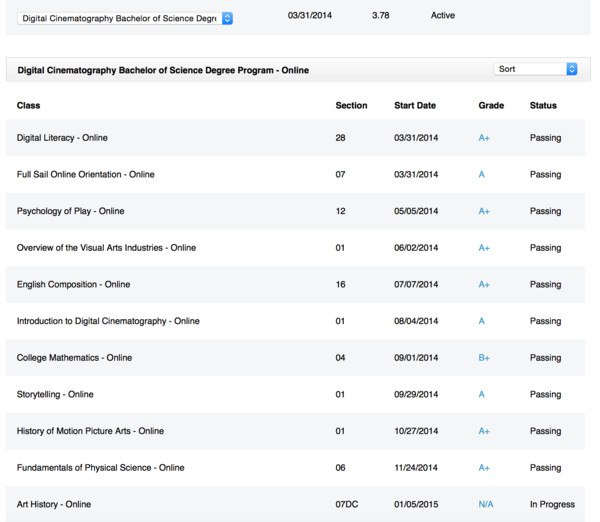600x522 pixels.
Task: Open A+ grade for Fundamentals of Physical Science
Action: [x=484, y=468]
